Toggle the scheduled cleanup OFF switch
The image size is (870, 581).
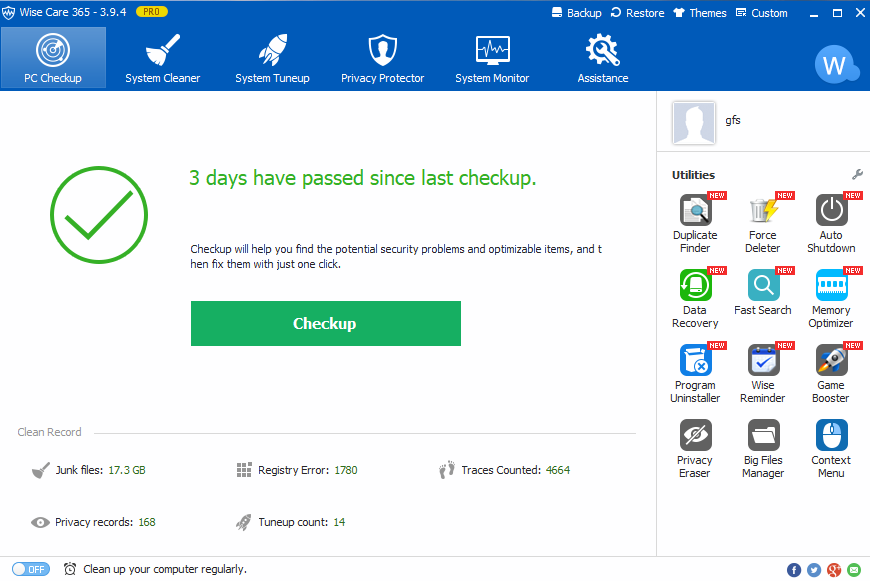pyautogui.click(x=31, y=569)
